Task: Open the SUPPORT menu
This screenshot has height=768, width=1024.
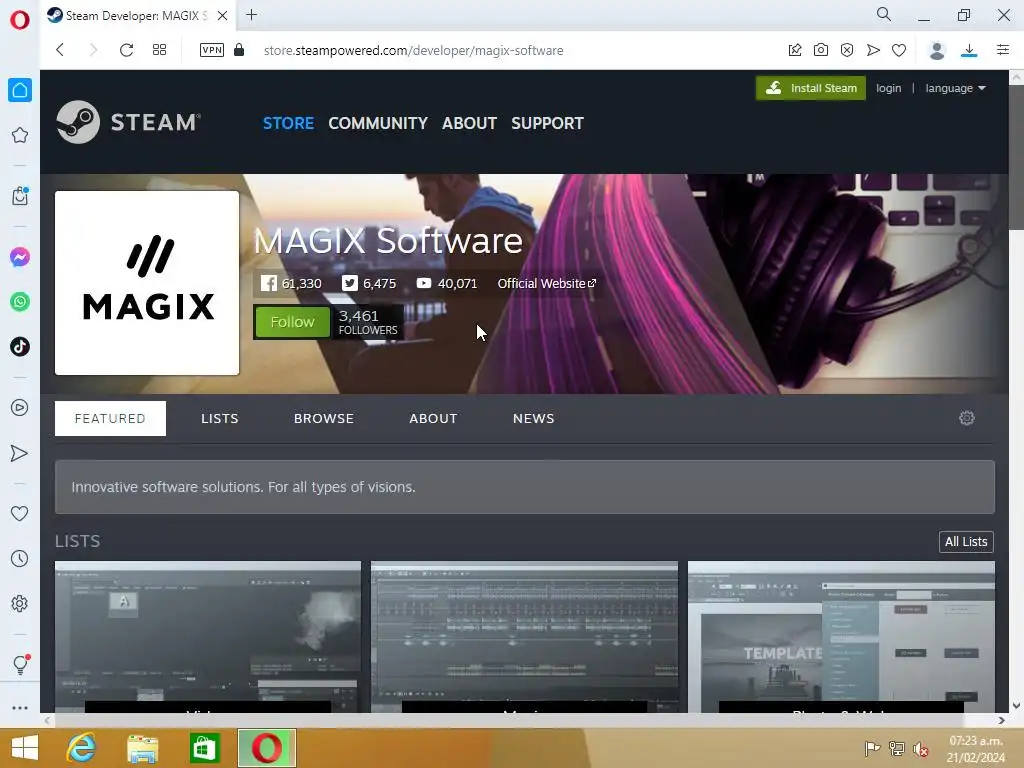Action: point(547,123)
